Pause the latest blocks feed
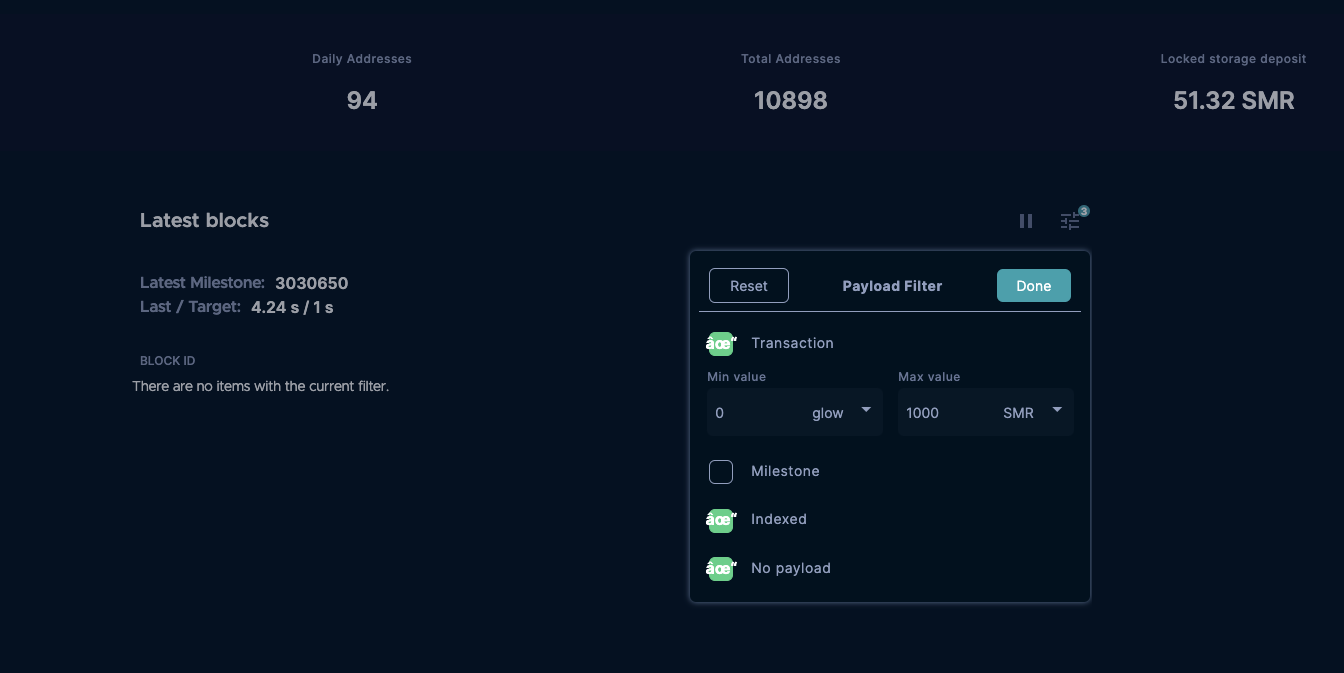The image size is (1344, 673). pos(1026,221)
